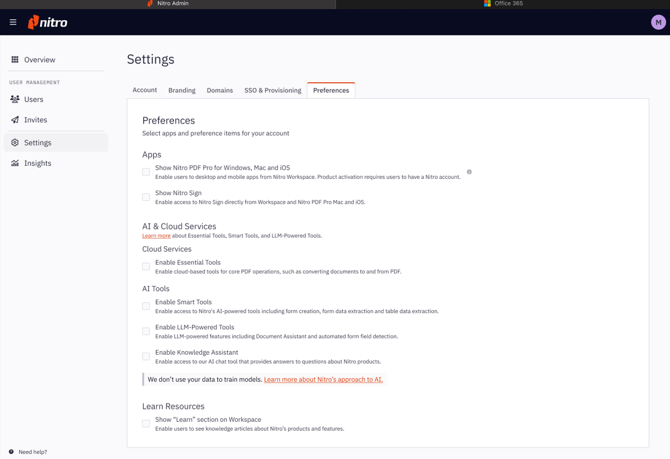Switch to the Office 365 browser tab
The width and height of the screenshot is (670, 459).
pyautogui.click(x=503, y=4)
